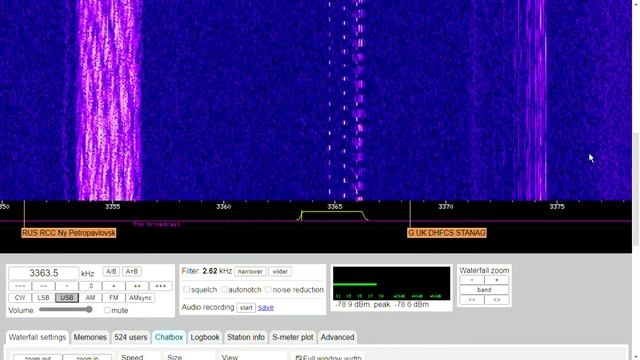The width and height of the screenshot is (640, 360).
Task: Zoom in the waterfall with plus button
Action: [497, 280]
